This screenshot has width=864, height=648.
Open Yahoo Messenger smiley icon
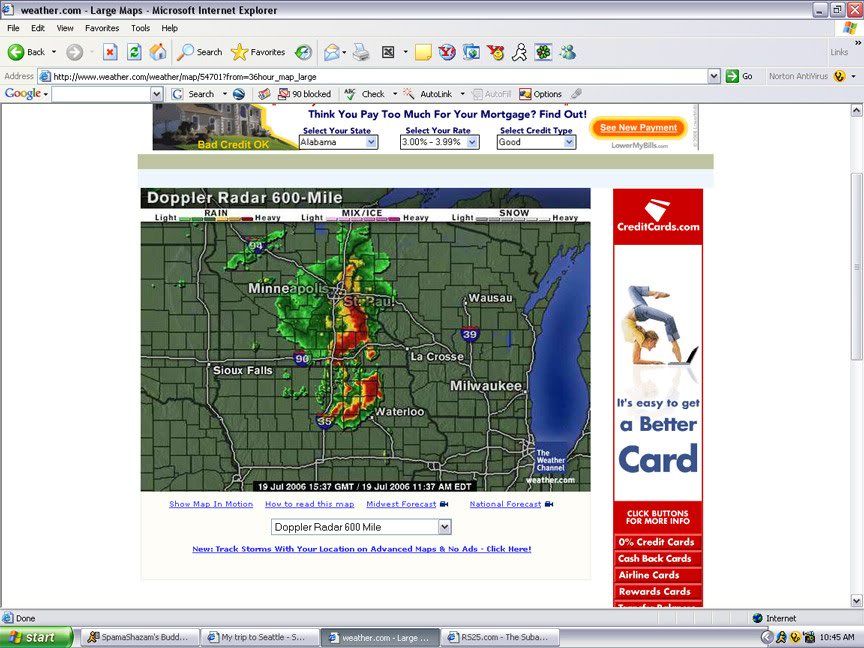pyautogui.click(x=496, y=52)
